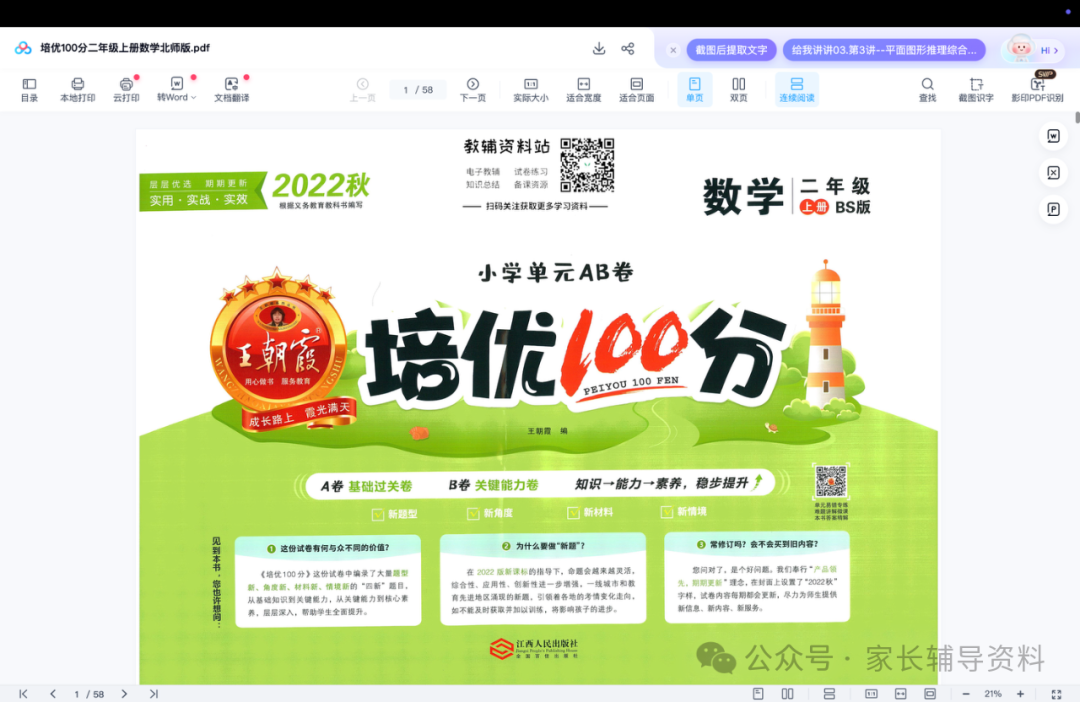The height and width of the screenshot is (702, 1080).
Task: Download the PDF file
Action: click(x=599, y=48)
